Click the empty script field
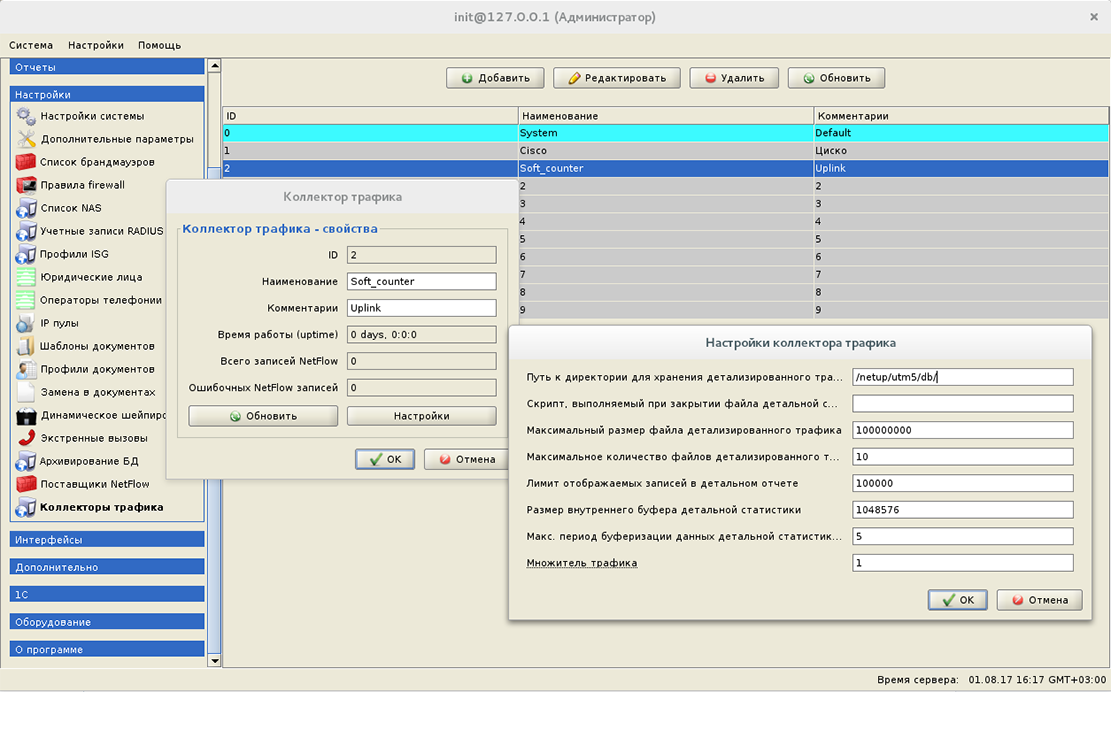 (962, 404)
